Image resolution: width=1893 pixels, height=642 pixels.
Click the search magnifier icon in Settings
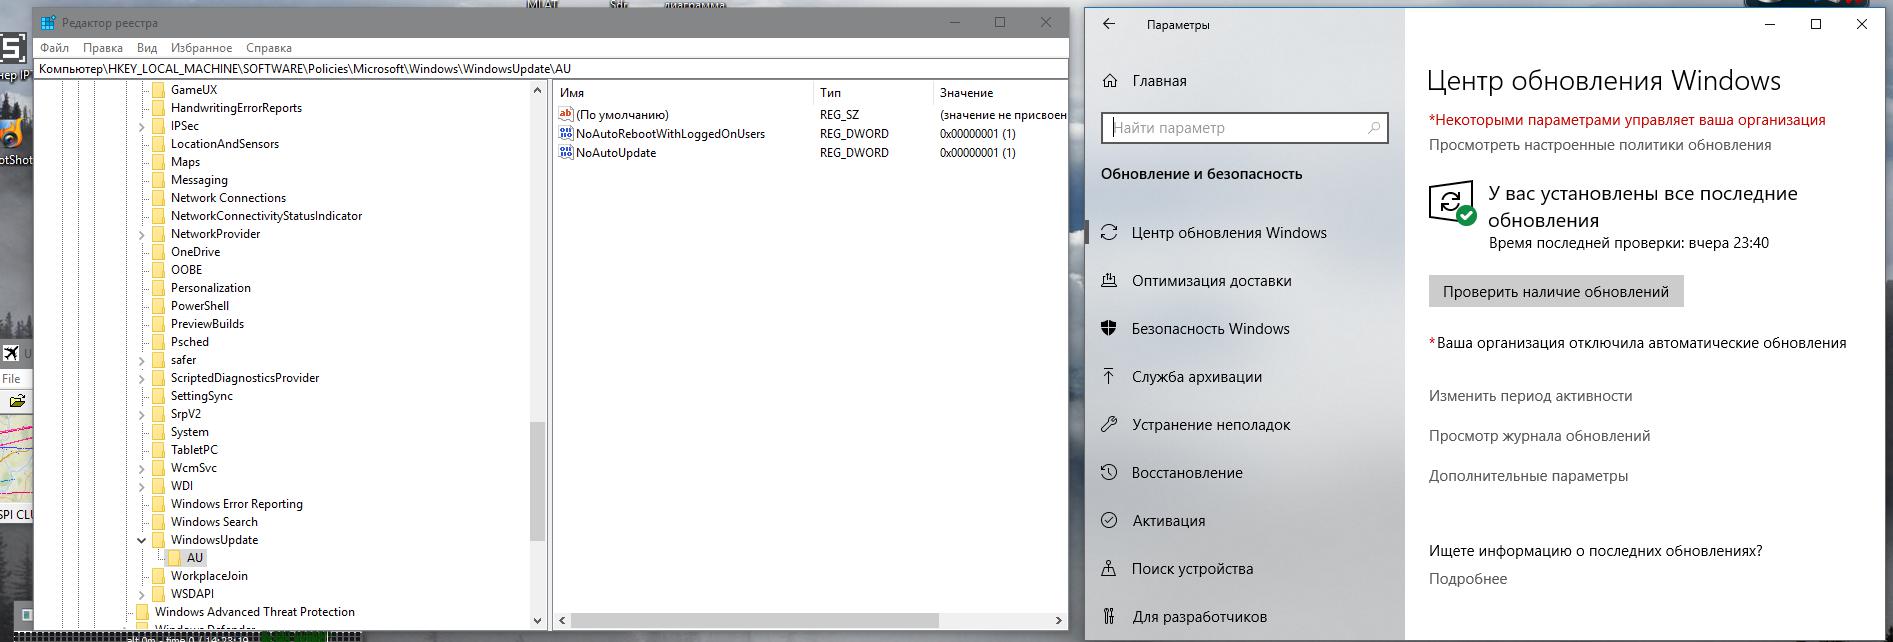coord(1374,128)
